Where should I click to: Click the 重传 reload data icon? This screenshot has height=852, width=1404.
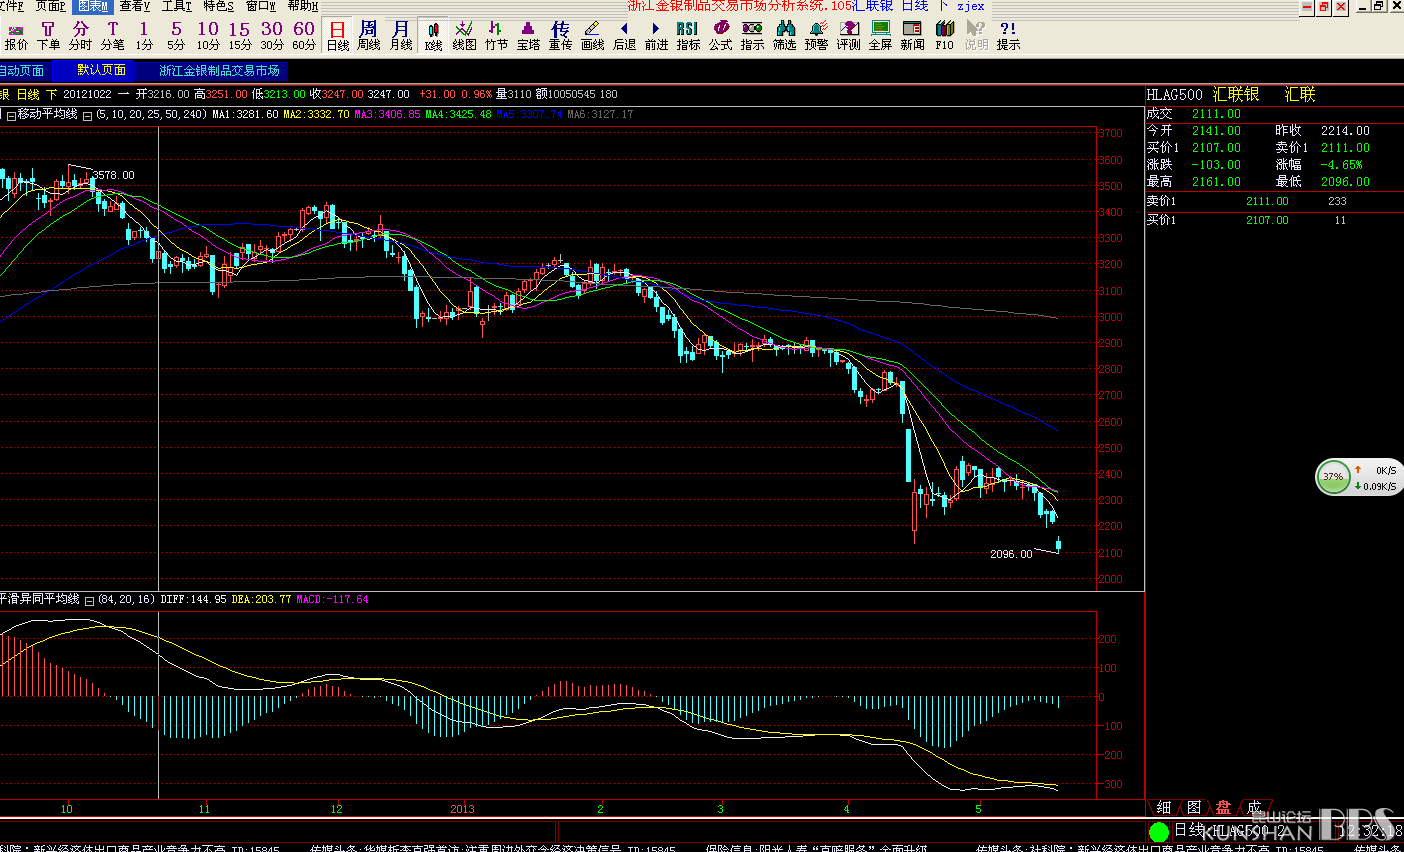click(x=561, y=36)
